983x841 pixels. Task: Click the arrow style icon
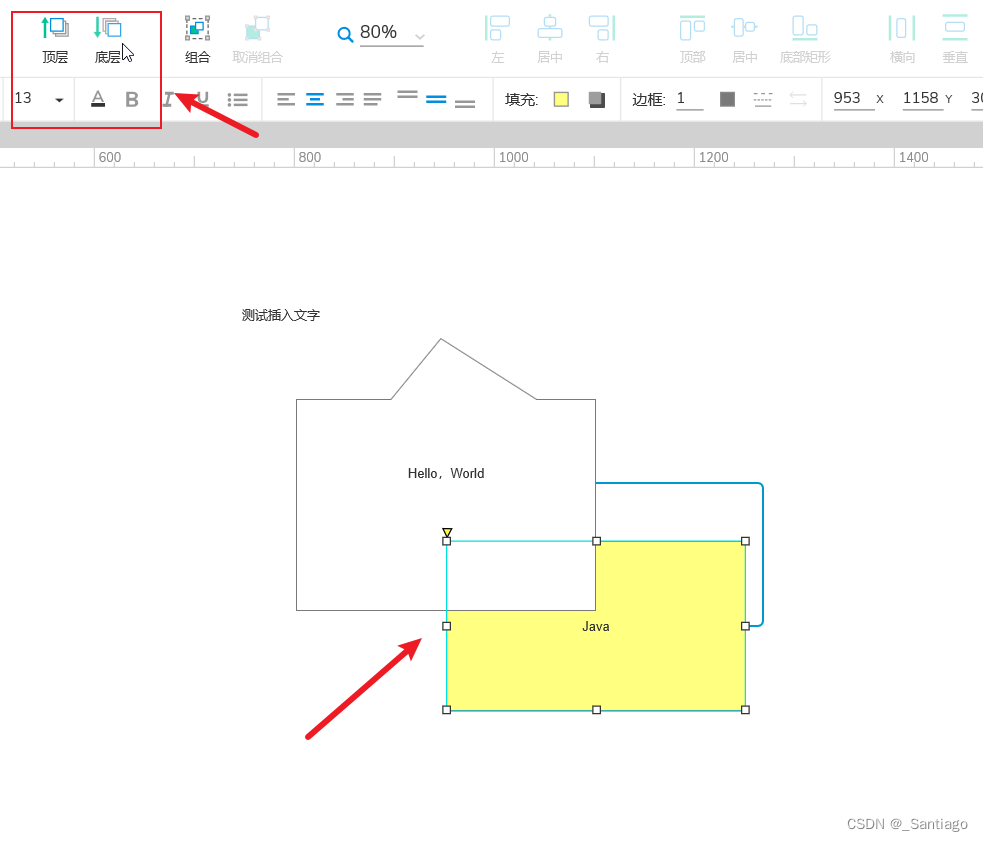[x=798, y=99]
